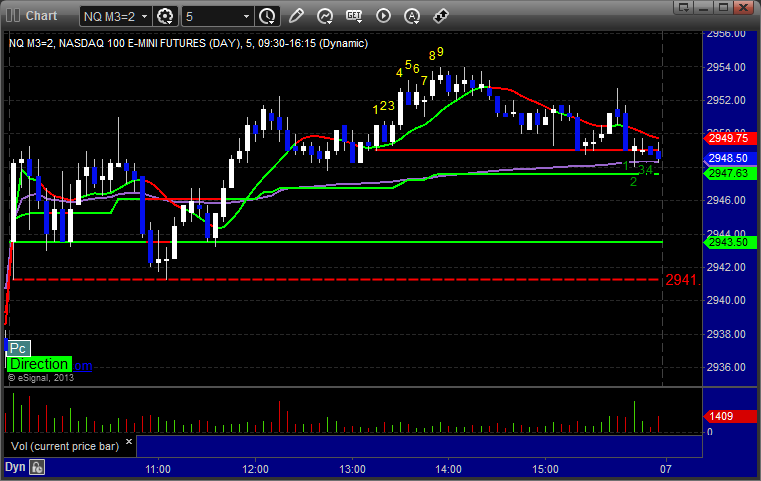Click the 14:00 time axis label

(448, 469)
